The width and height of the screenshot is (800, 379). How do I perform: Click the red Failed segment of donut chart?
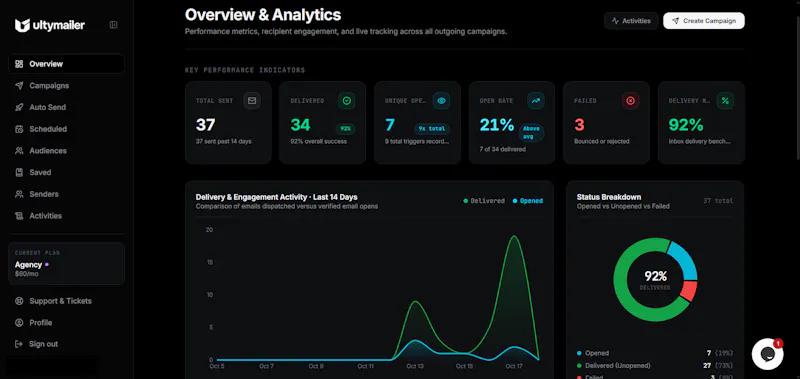point(688,291)
